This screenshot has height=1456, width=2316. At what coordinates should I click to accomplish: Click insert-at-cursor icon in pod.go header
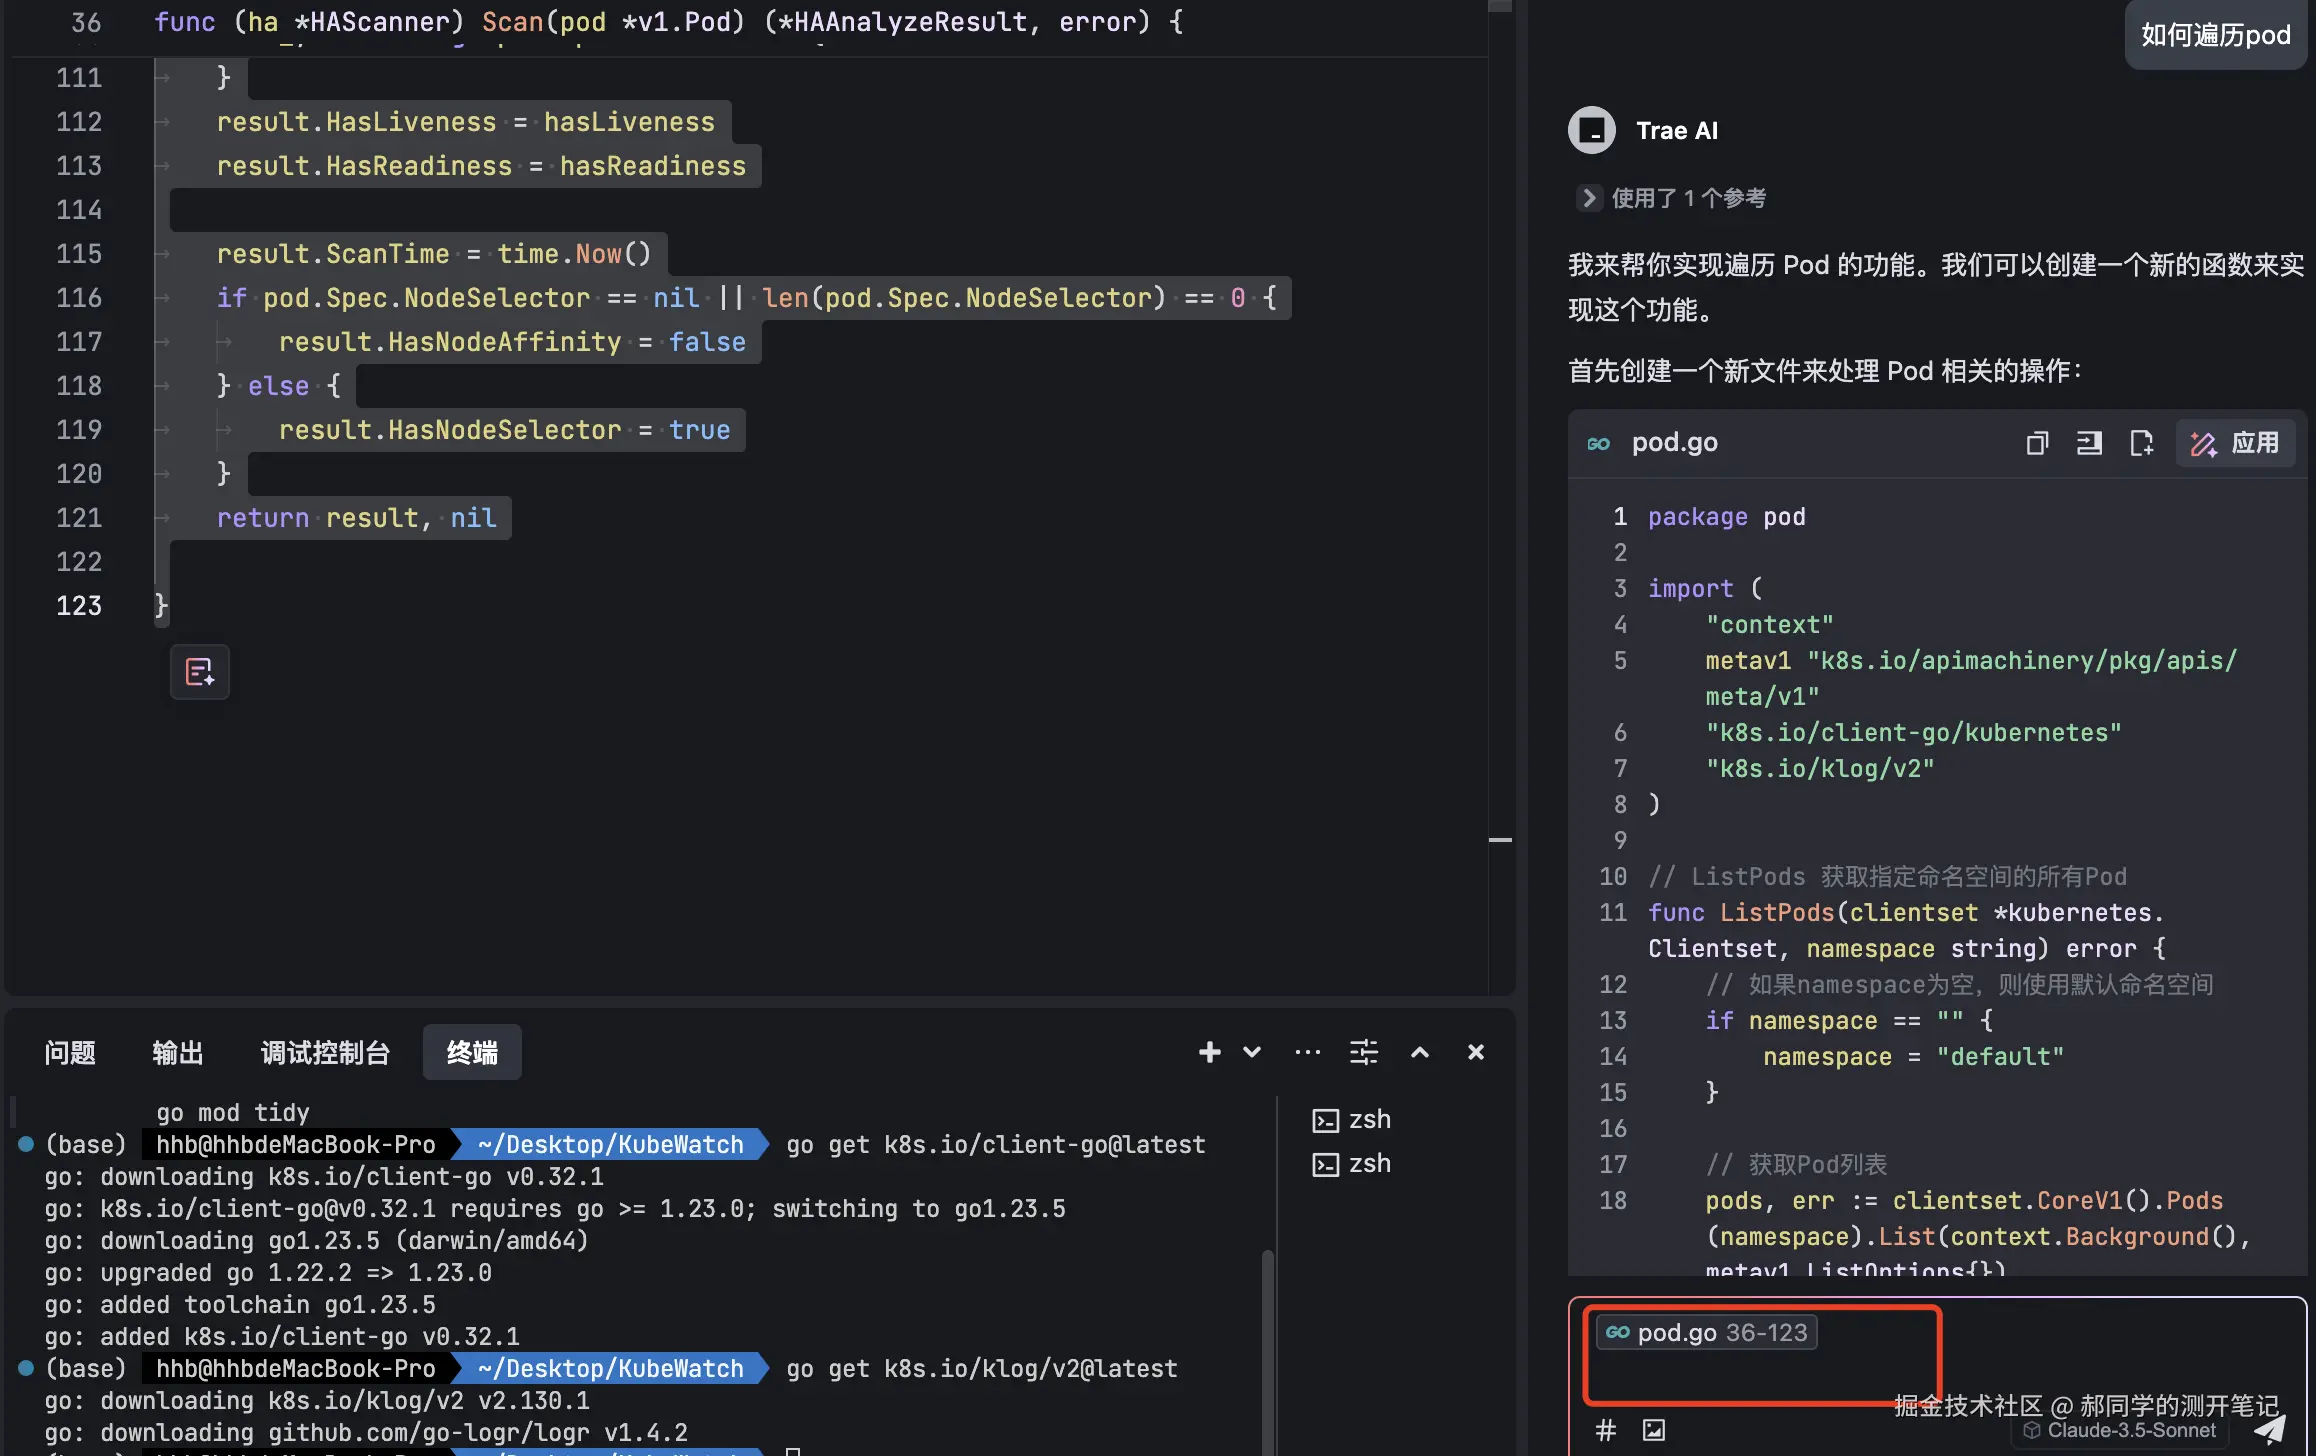click(2089, 443)
